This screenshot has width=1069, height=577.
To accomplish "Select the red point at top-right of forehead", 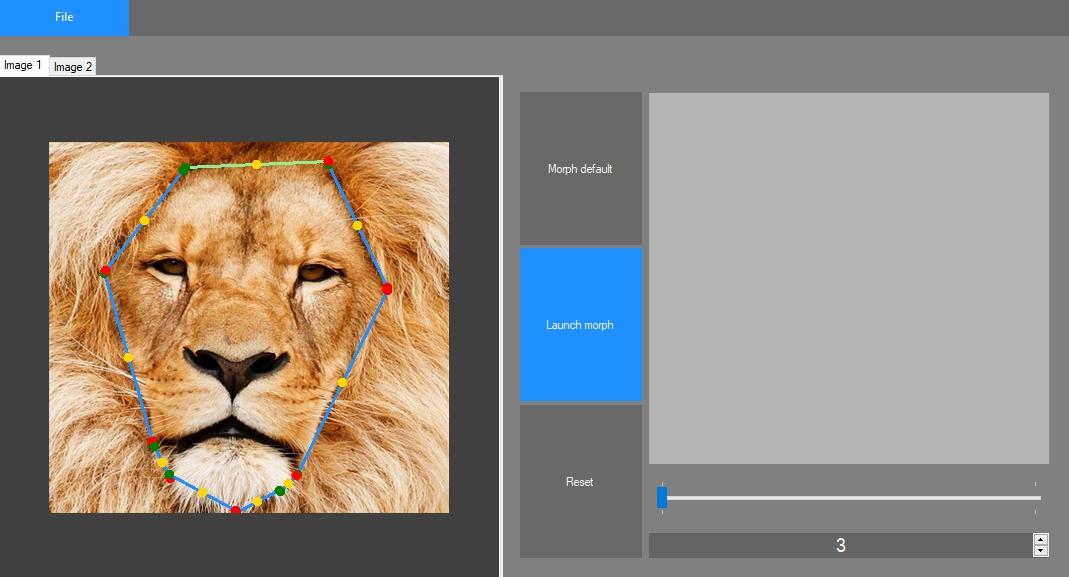I will [x=329, y=162].
